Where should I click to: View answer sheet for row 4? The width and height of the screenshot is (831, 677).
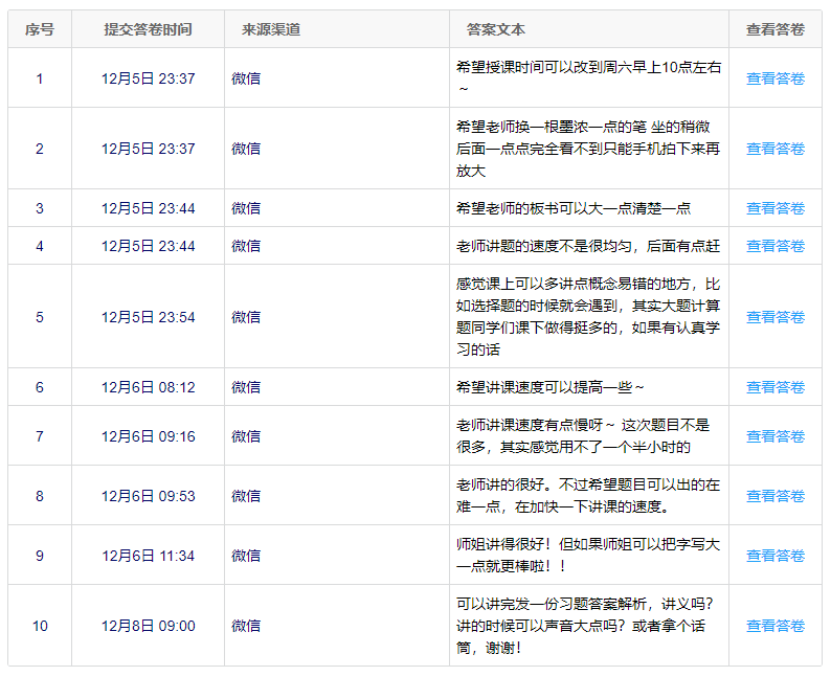pos(775,246)
